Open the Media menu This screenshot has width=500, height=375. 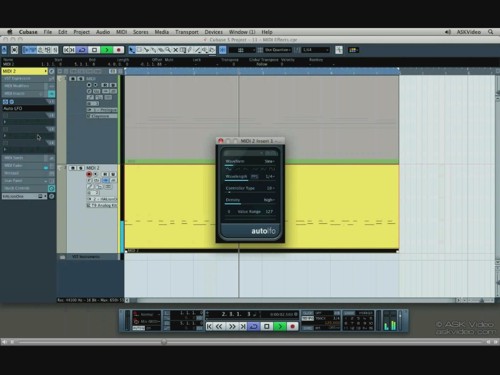162,32
